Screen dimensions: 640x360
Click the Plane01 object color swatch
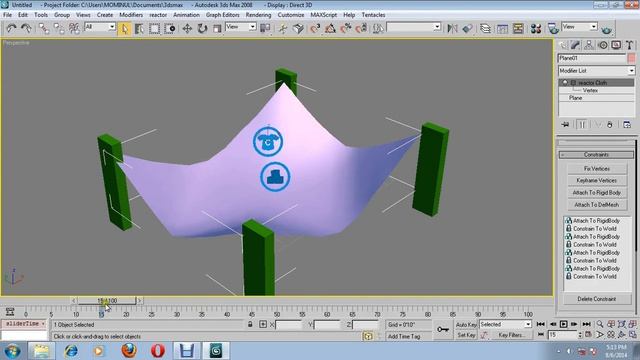(632, 58)
